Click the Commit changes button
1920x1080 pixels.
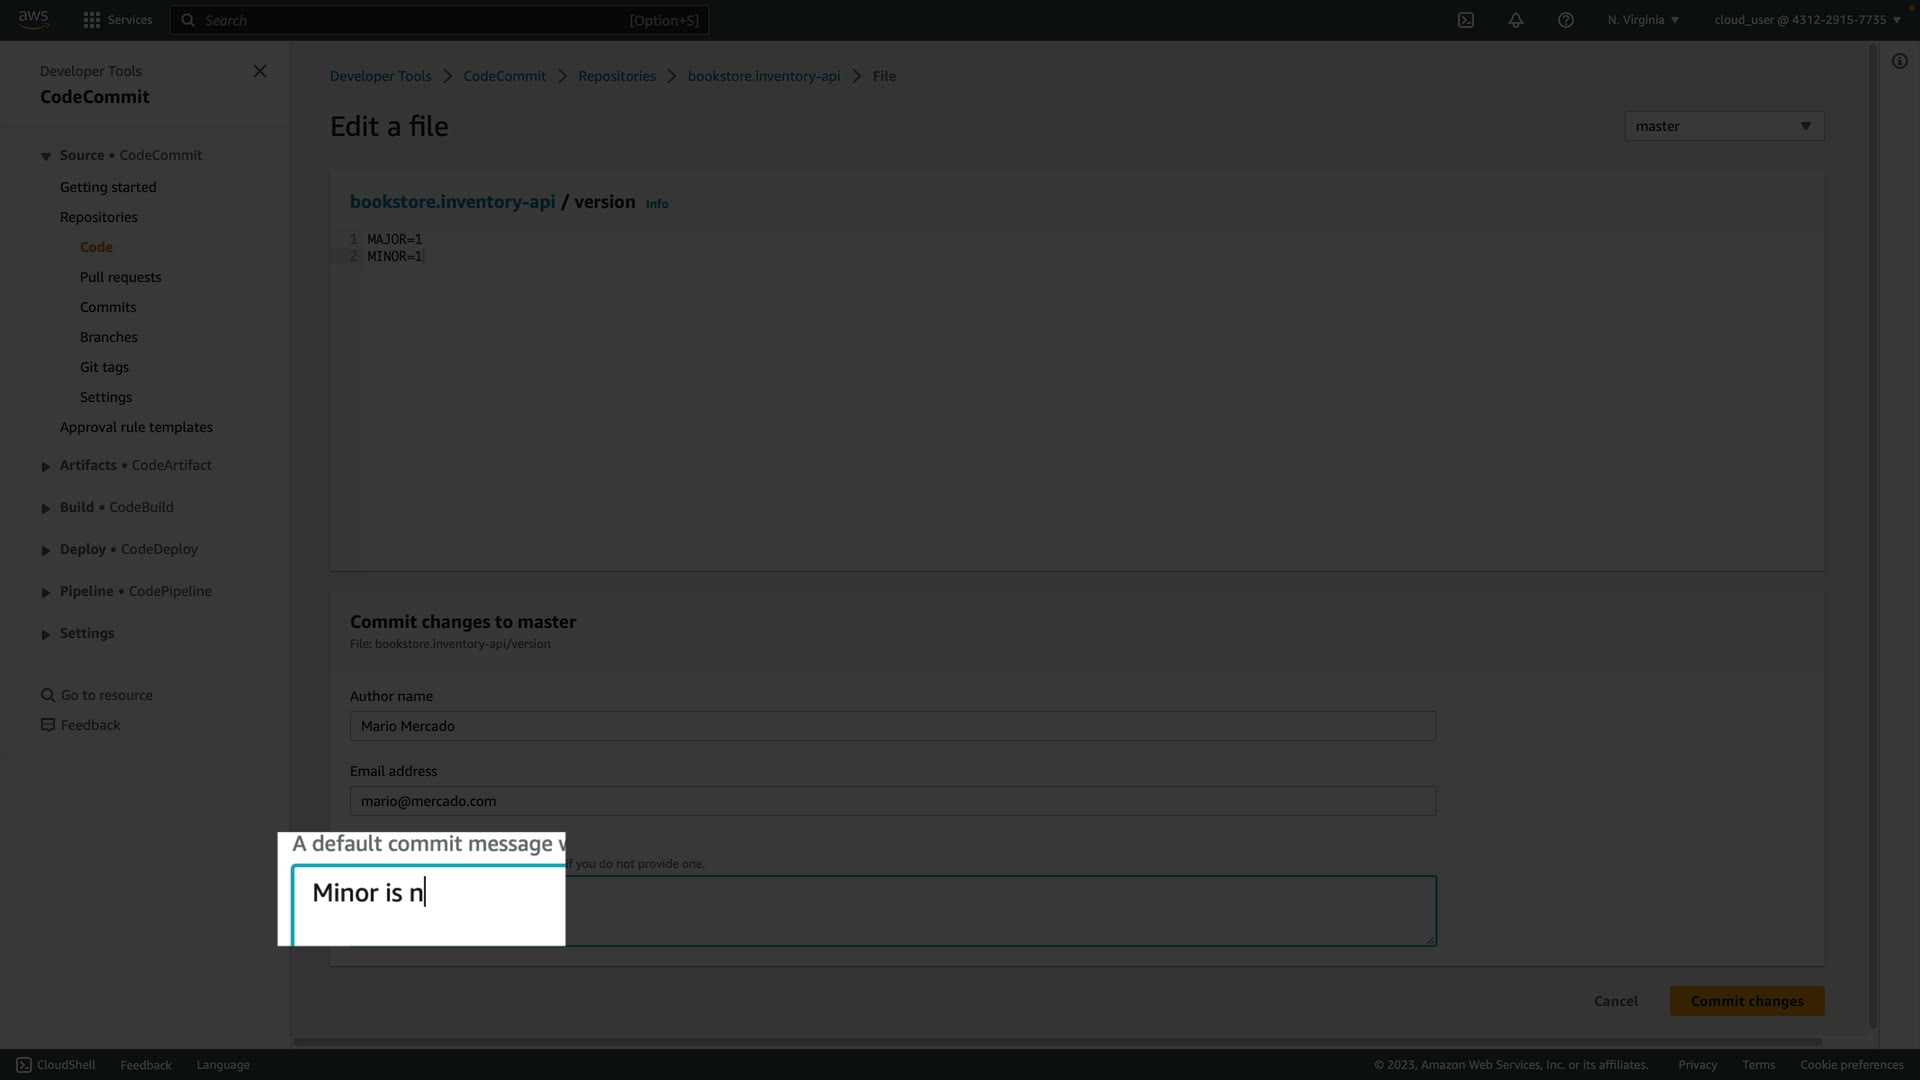(x=1746, y=1001)
